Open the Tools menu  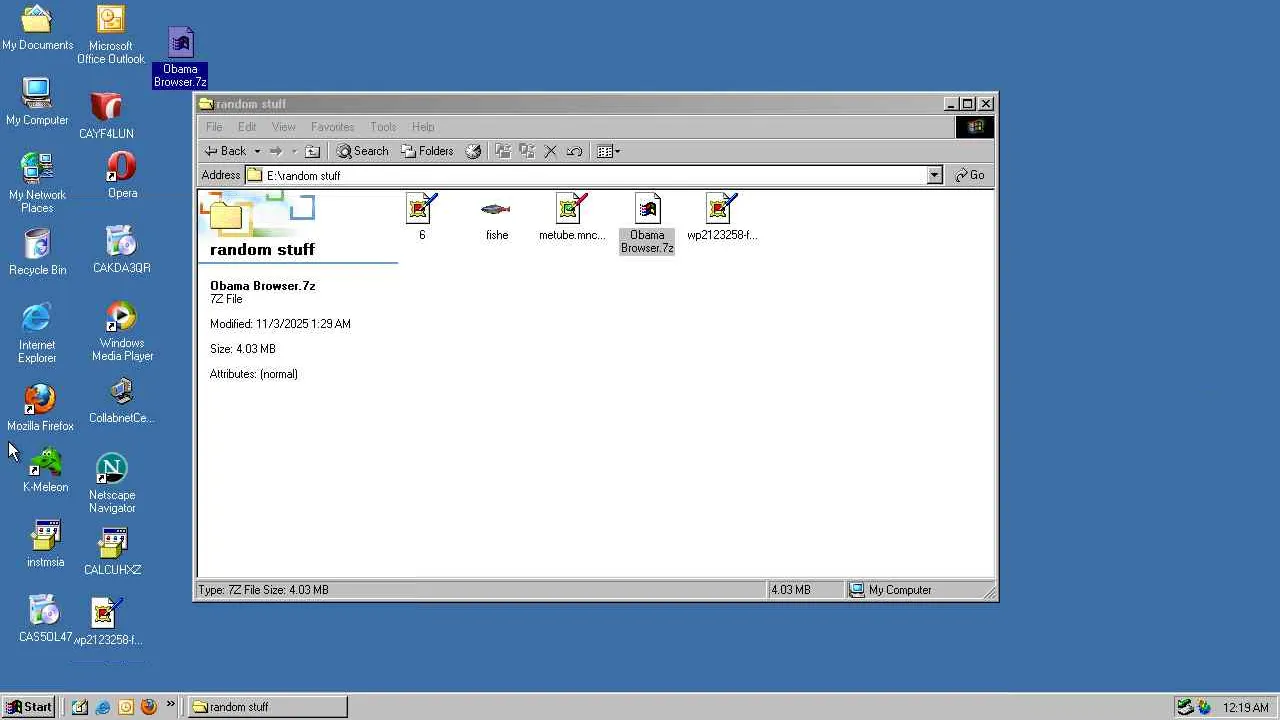pyautogui.click(x=383, y=127)
